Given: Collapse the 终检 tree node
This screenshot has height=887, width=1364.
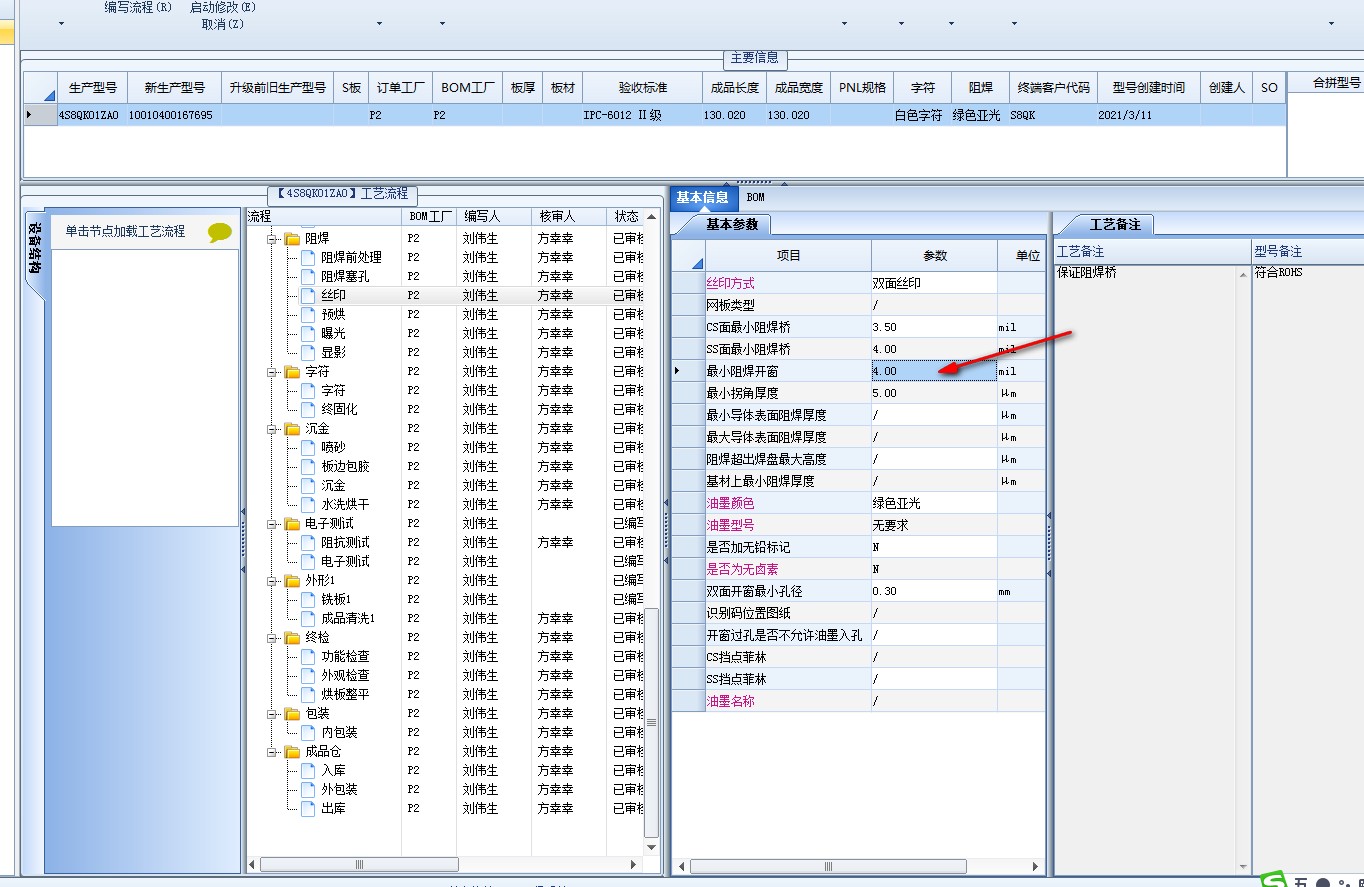Looking at the screenshot, I should 271,638.
